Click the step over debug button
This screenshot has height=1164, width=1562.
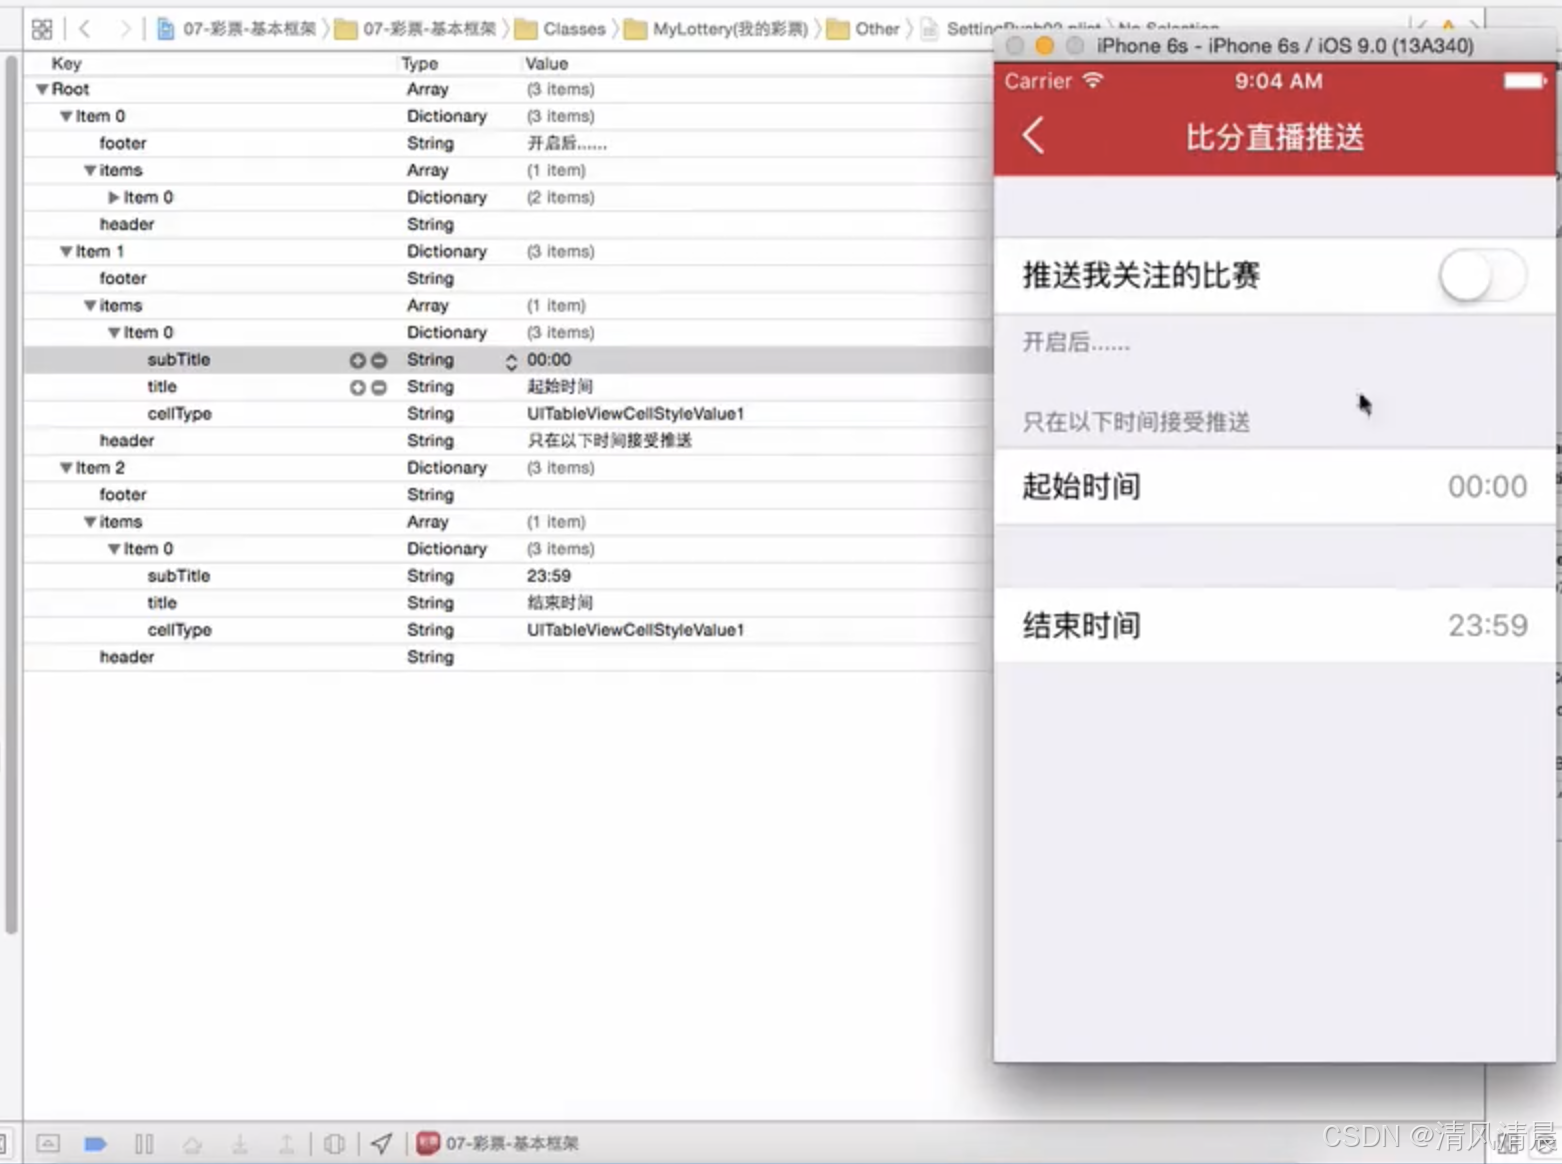click(x=192, y=1143)
